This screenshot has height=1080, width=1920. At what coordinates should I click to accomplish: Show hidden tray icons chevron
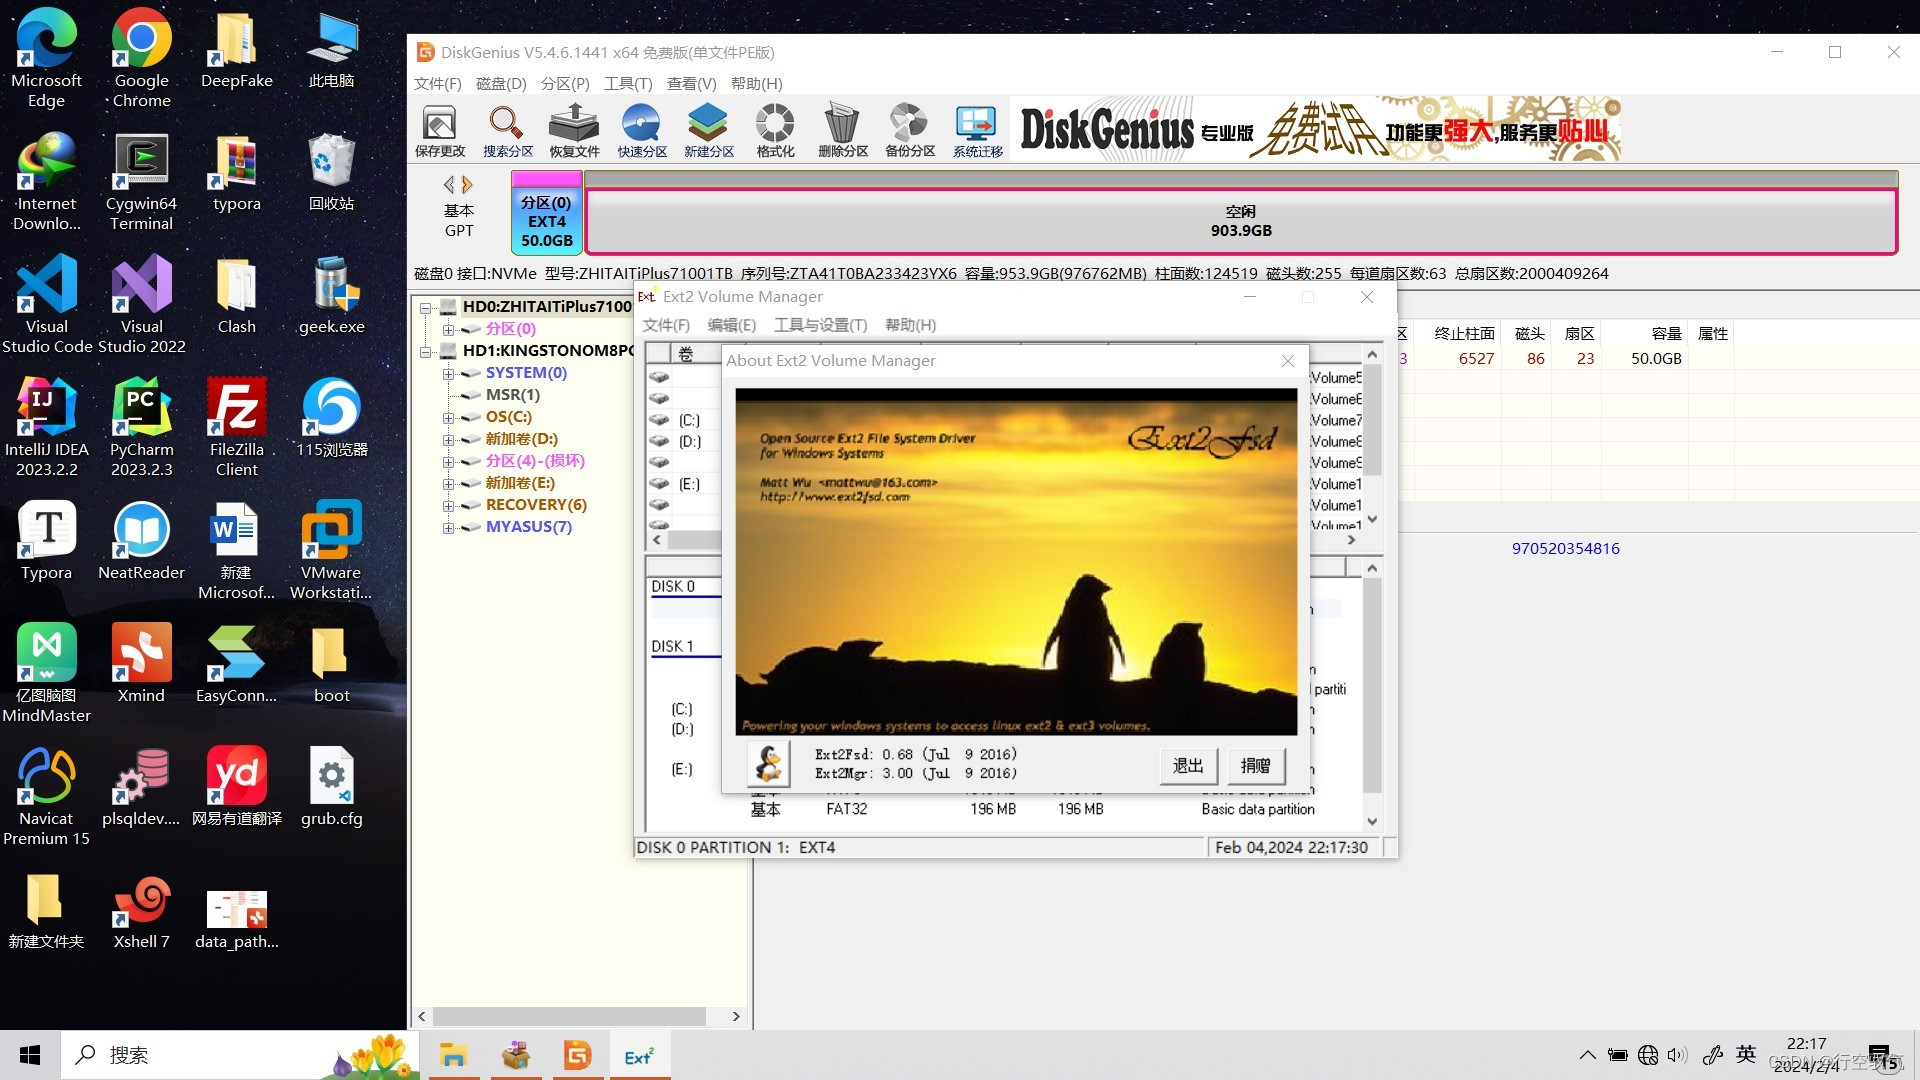pos(1587,1055)
